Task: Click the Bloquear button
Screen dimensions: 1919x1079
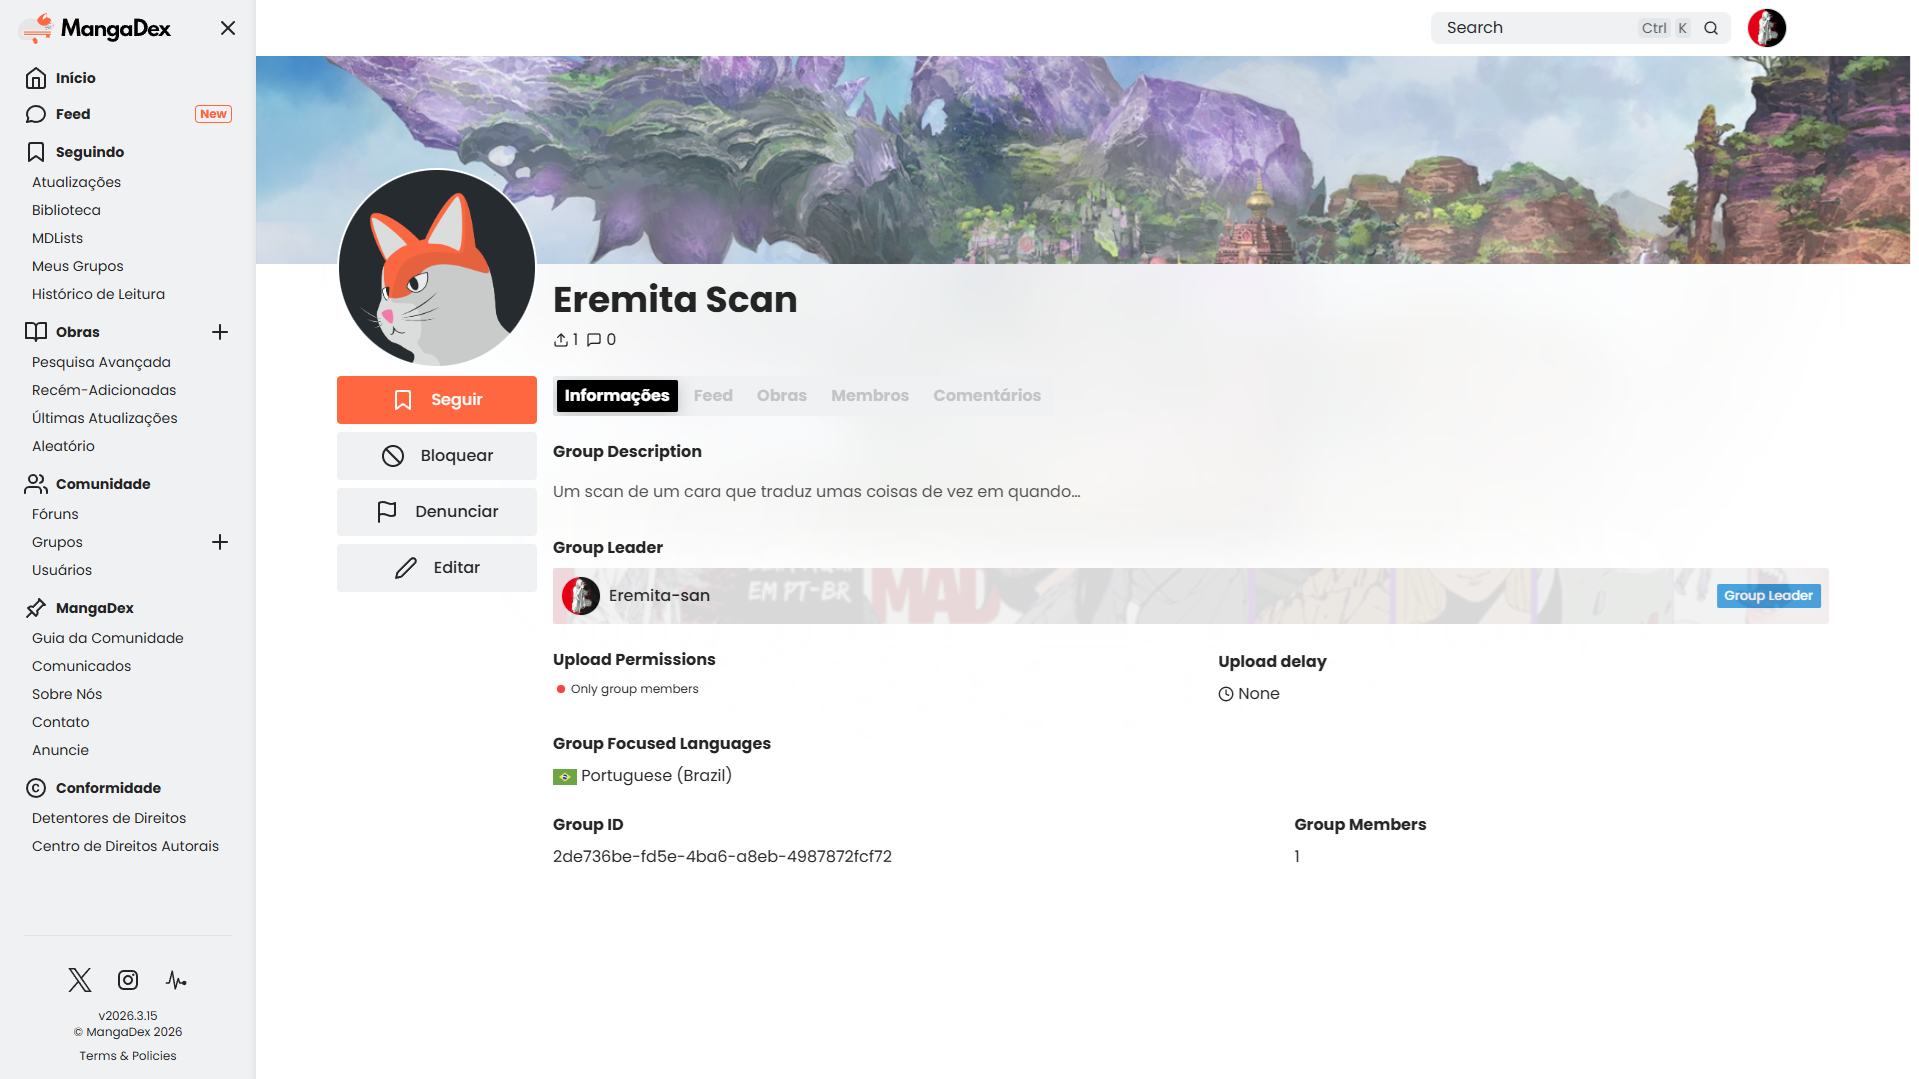Action: 437,456
